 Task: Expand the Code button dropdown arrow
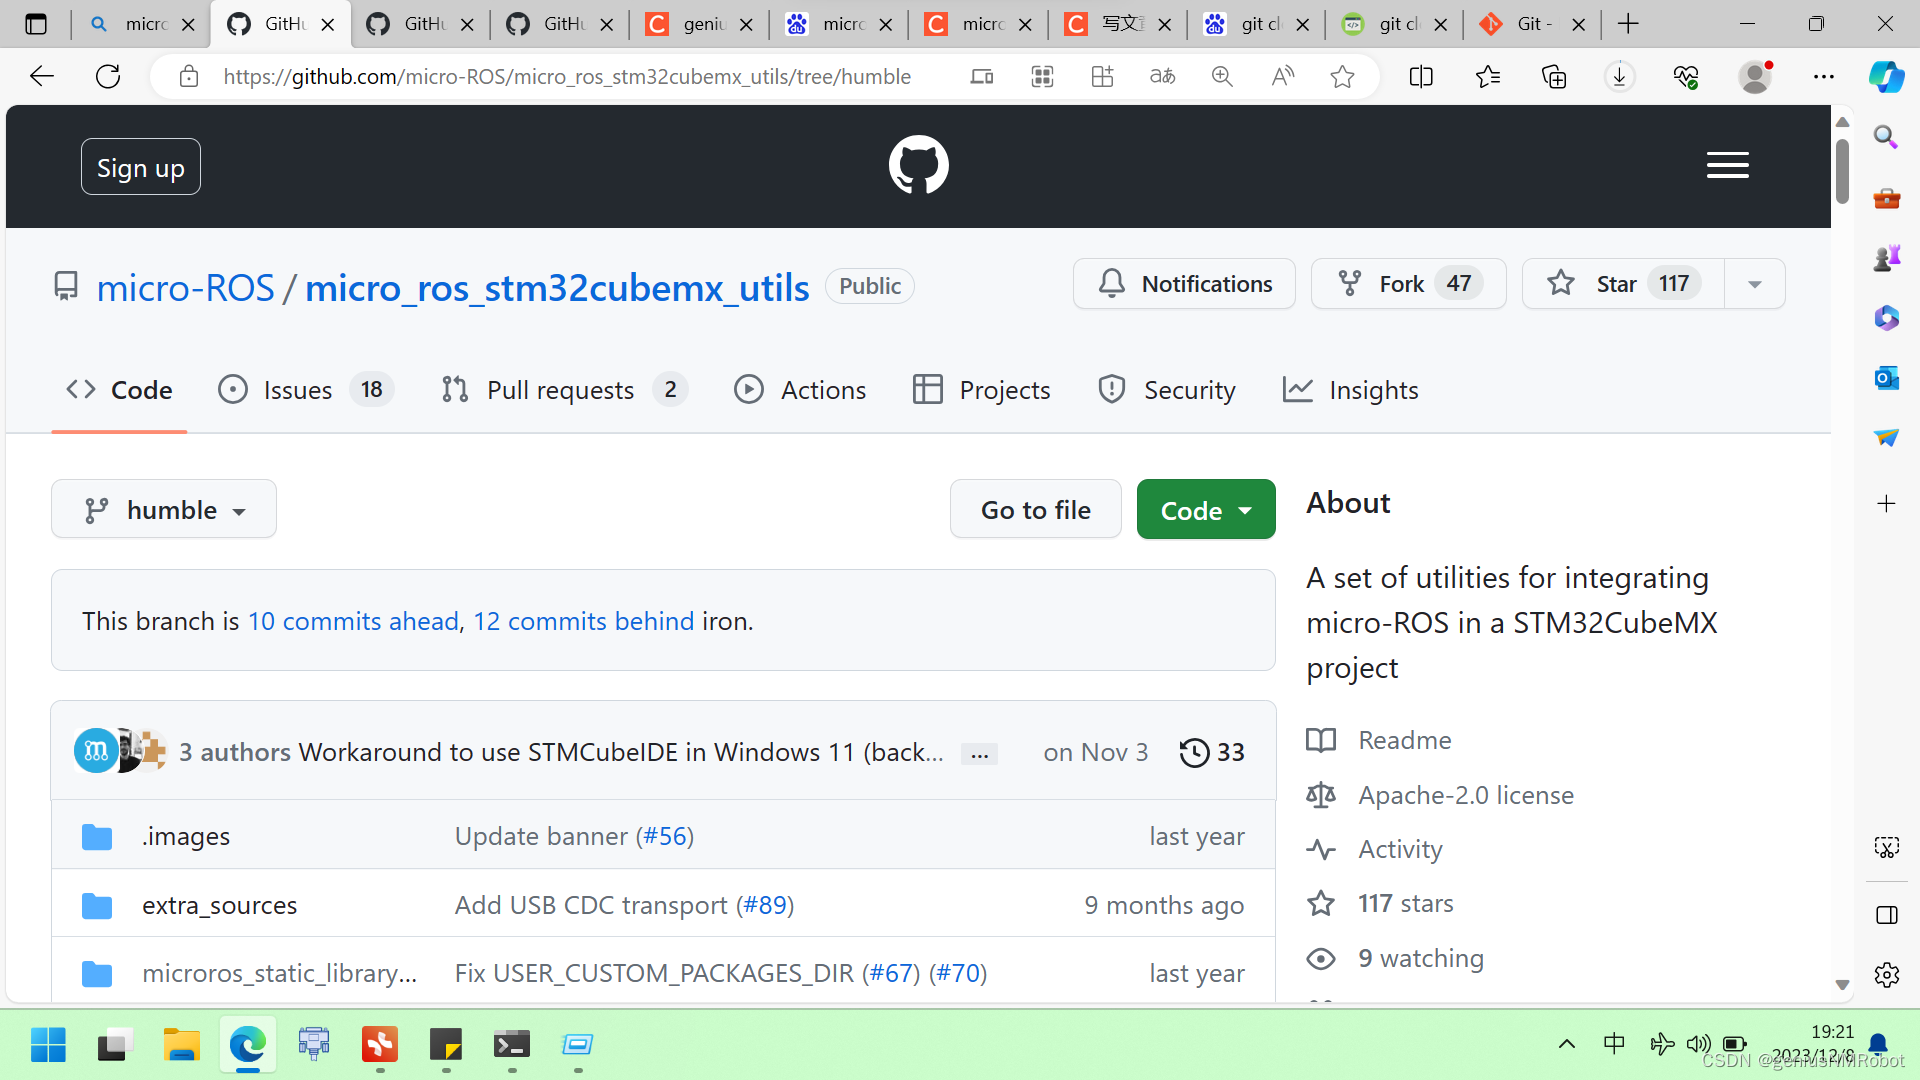[x=1246, y=510]
